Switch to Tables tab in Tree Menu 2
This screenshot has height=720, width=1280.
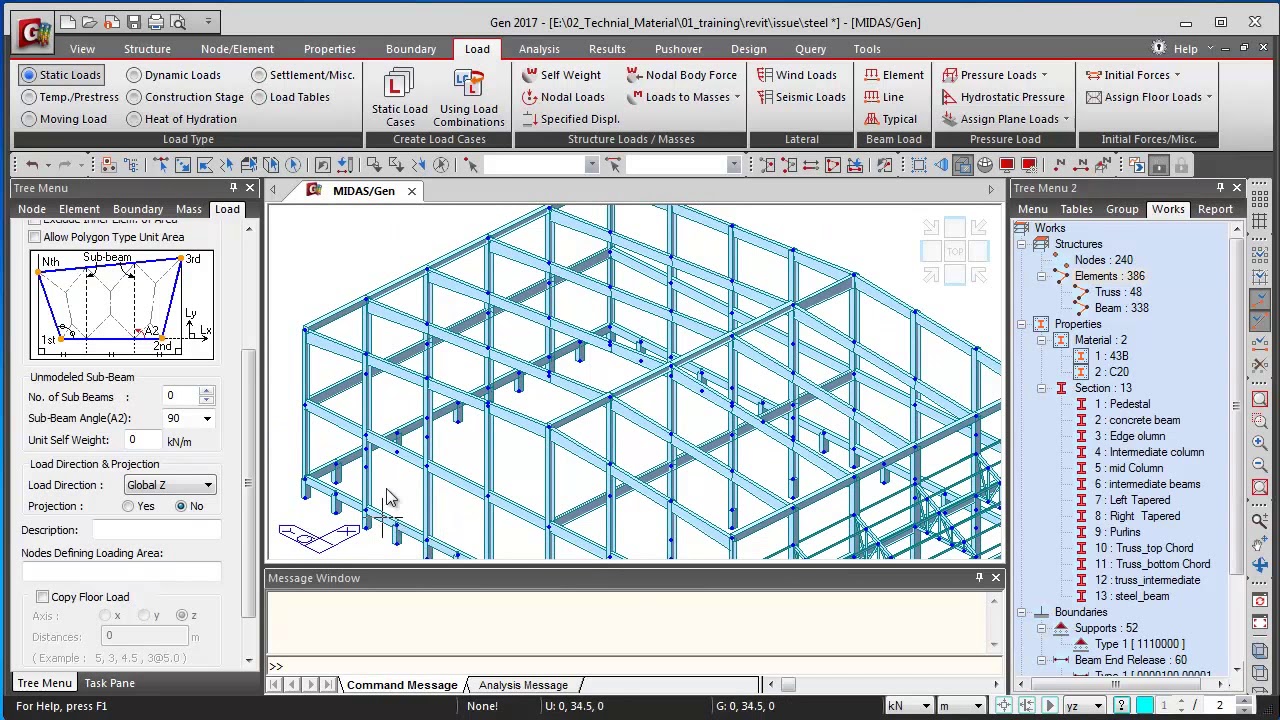(x=1076, y=209)
